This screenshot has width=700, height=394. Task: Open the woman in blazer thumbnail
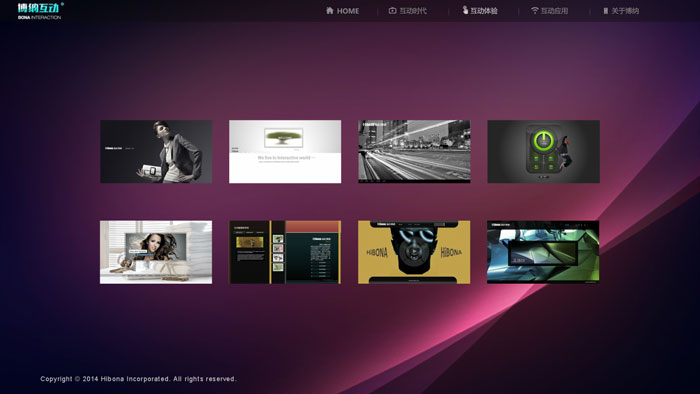click(x=156, y=151)
